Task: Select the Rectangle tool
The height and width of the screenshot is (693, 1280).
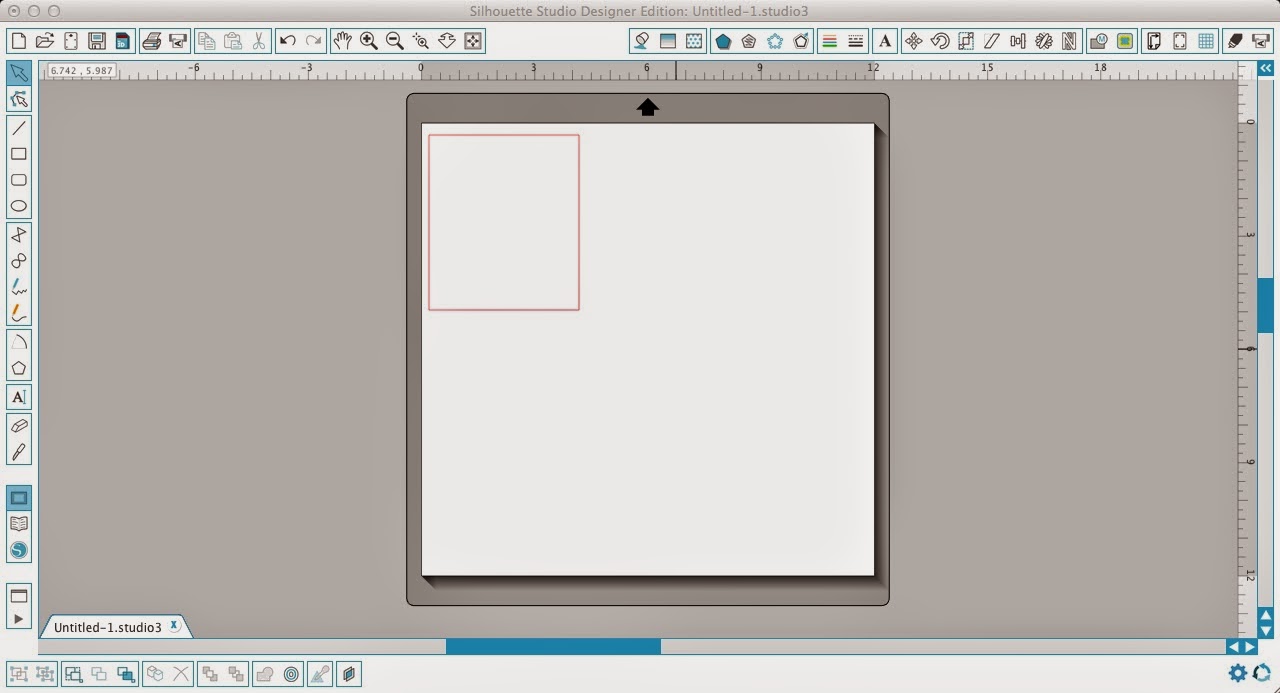Action: [18, 154]
